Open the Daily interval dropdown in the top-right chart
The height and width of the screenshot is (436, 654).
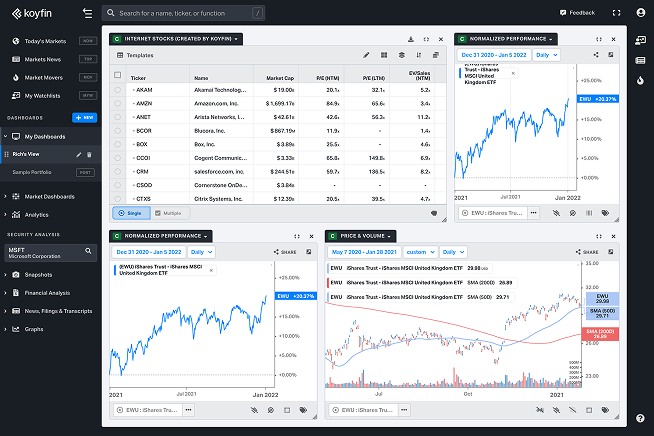click(x=546, y=55)
